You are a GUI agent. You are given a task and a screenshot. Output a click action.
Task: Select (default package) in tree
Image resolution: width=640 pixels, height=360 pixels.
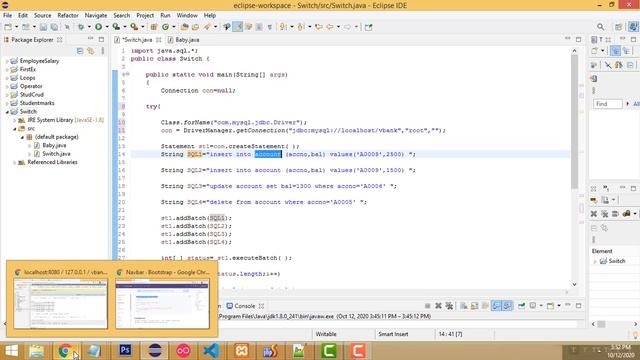pos(56,137)
